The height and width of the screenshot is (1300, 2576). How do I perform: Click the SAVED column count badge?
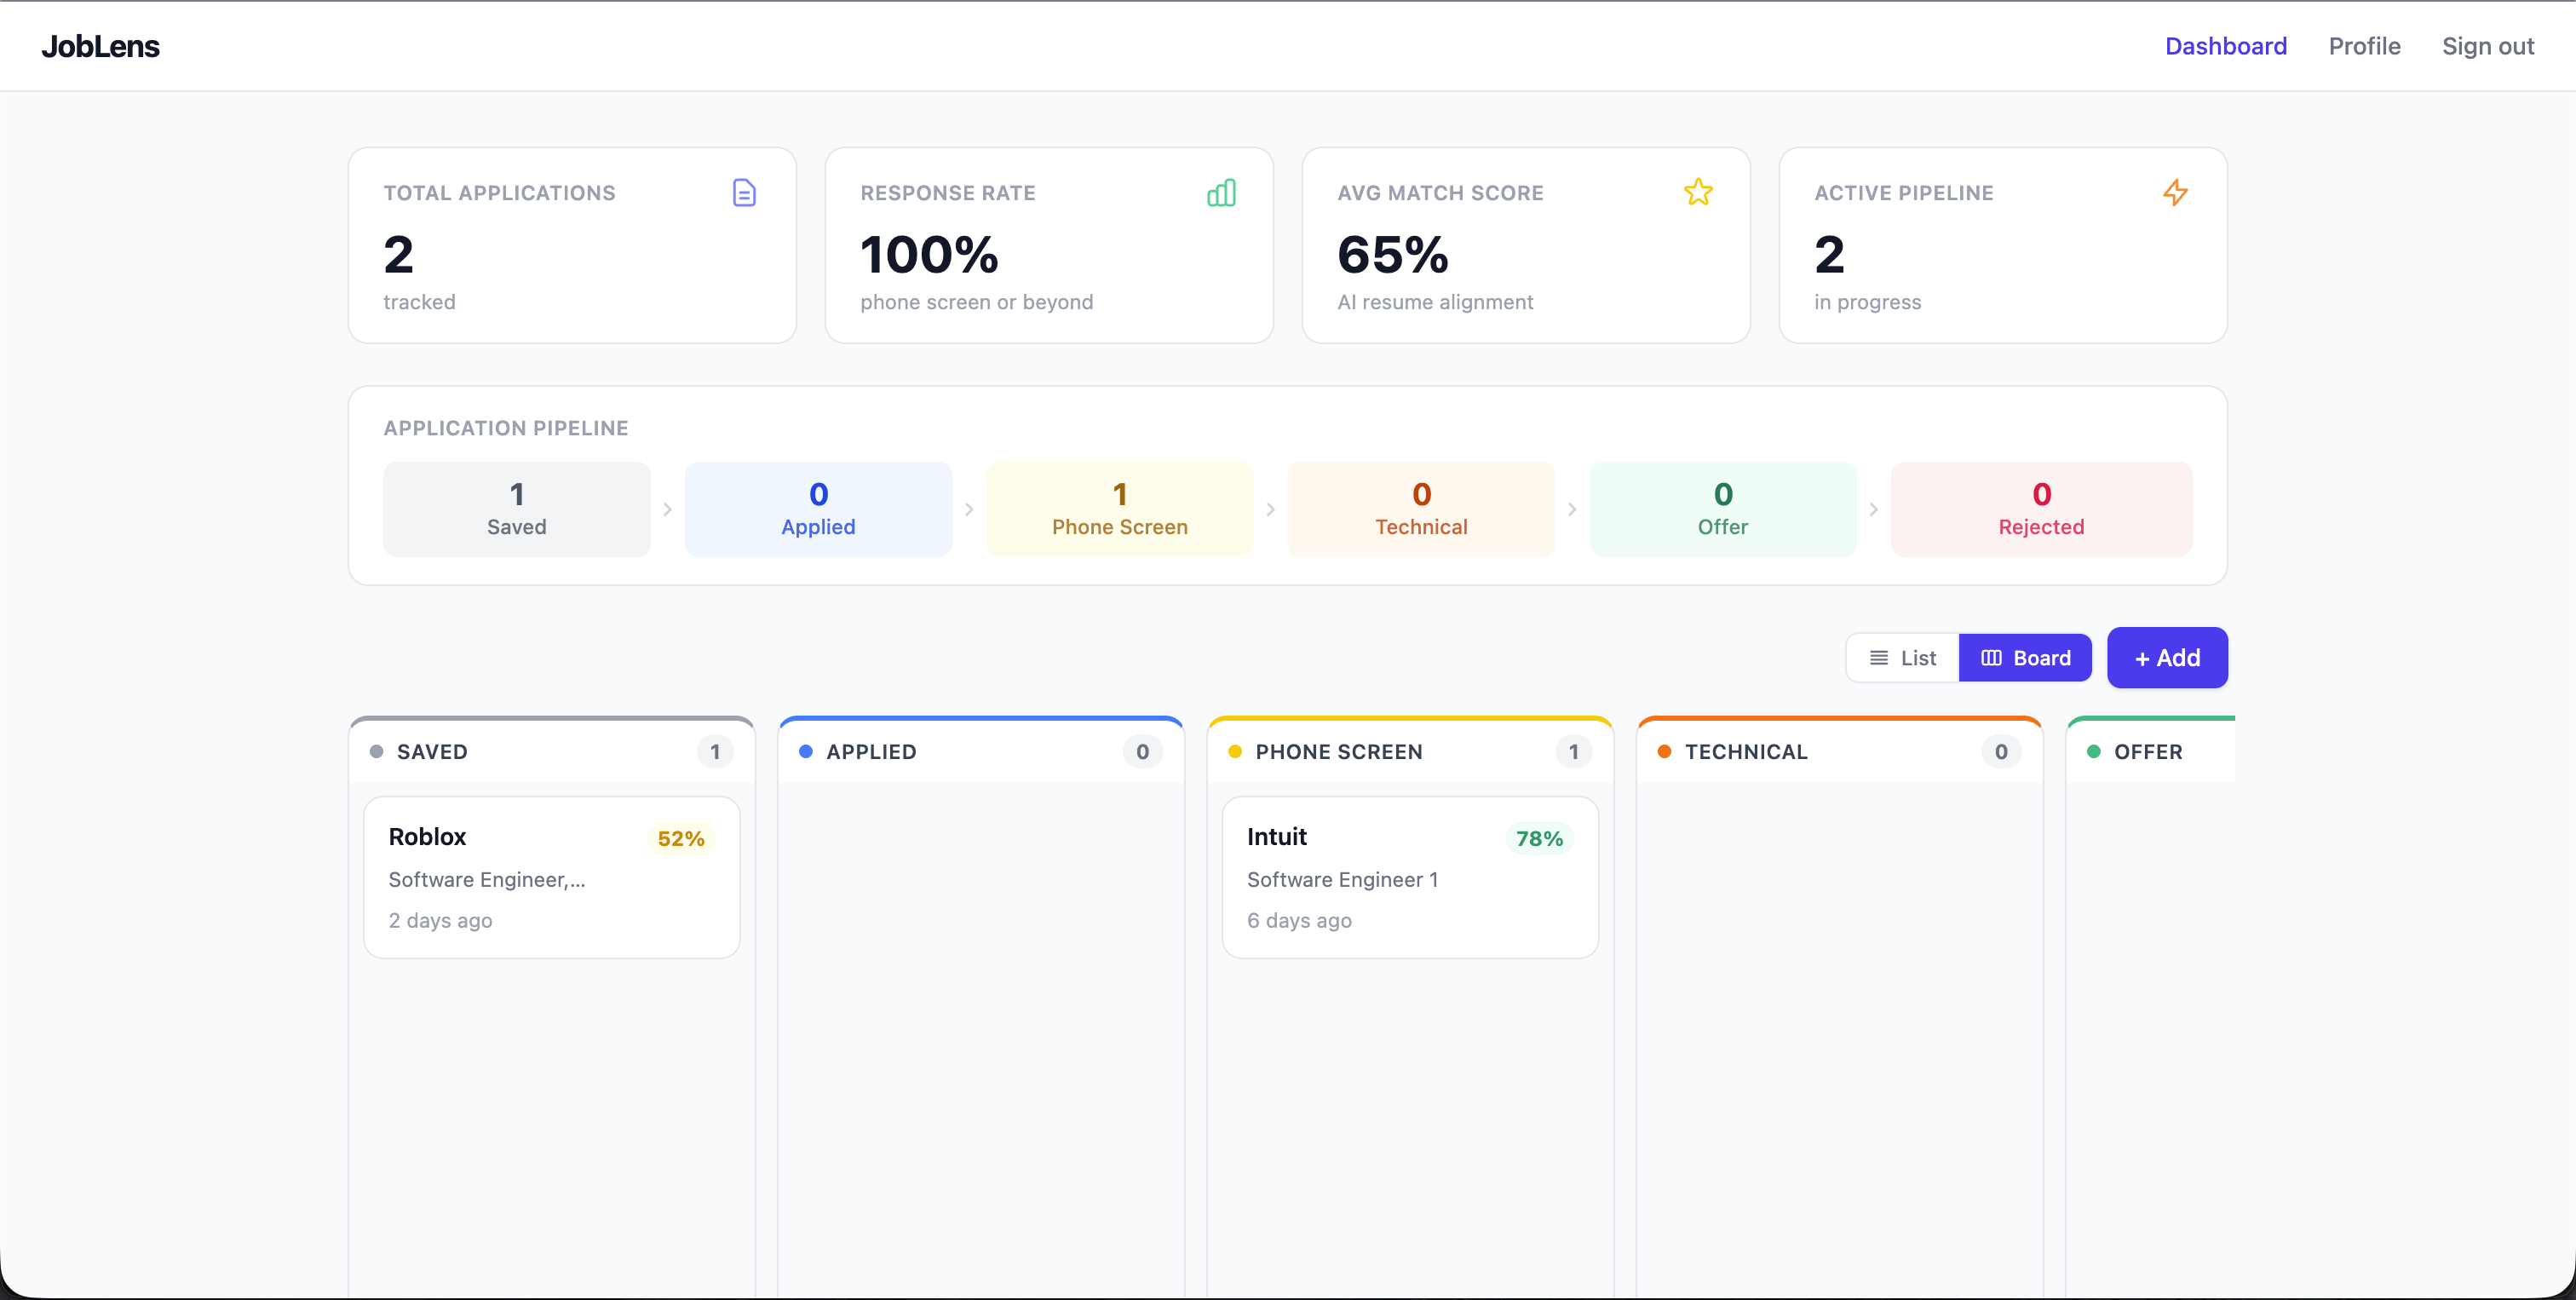715,752
